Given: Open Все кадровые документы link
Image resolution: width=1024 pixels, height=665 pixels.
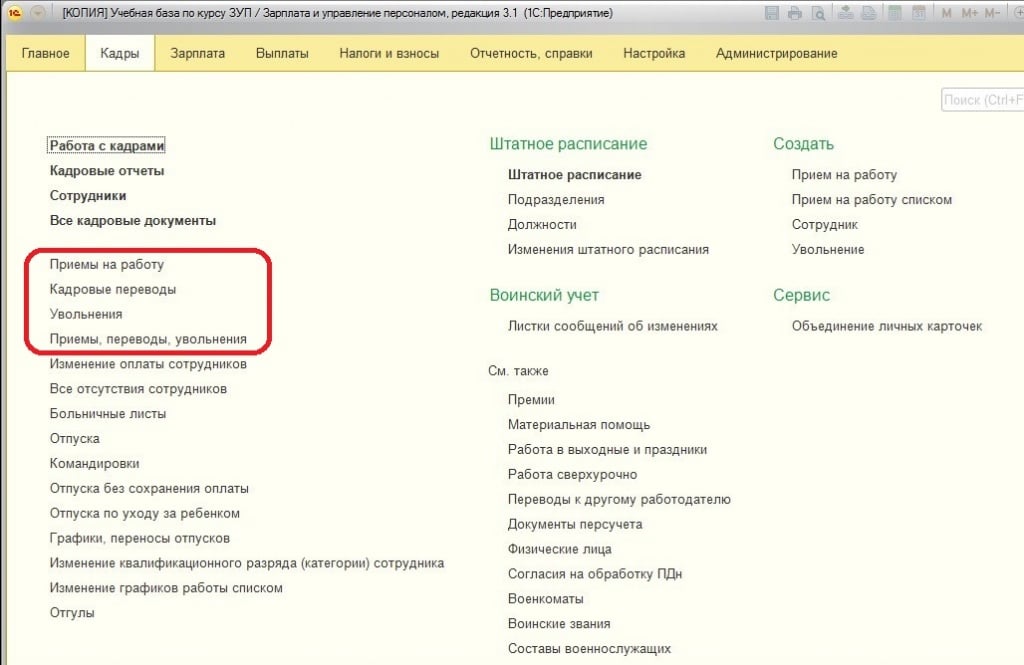Looking at the screenshot, I should coord(133,221).
